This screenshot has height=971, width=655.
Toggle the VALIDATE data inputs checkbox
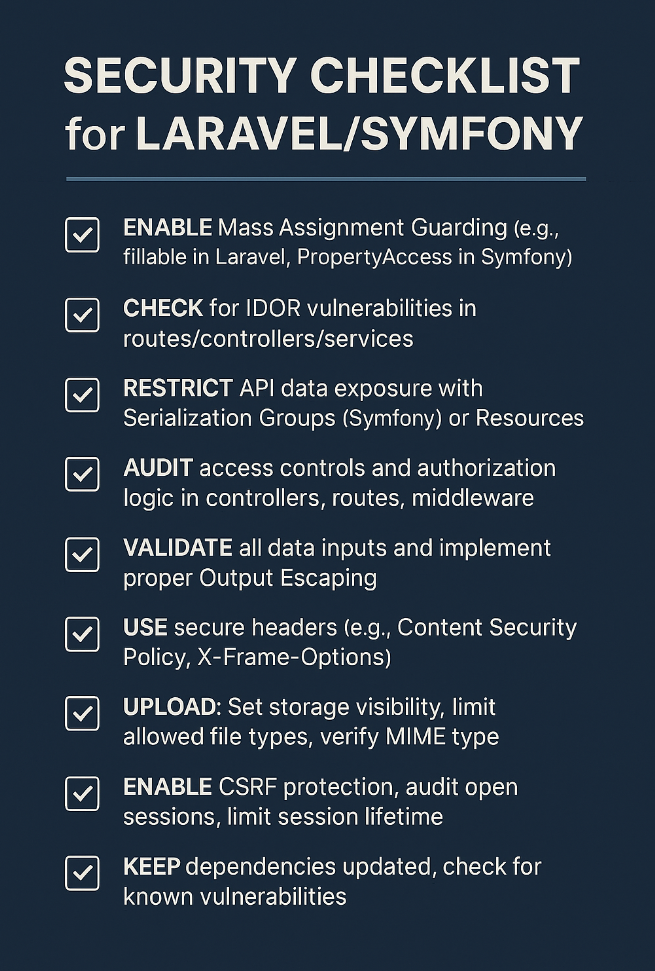[x=82, y=554]
